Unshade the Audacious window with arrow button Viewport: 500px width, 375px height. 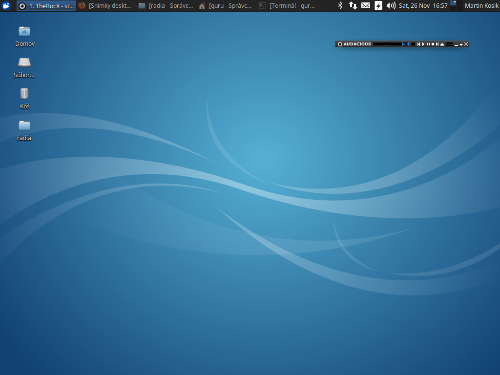pos(461,44)
